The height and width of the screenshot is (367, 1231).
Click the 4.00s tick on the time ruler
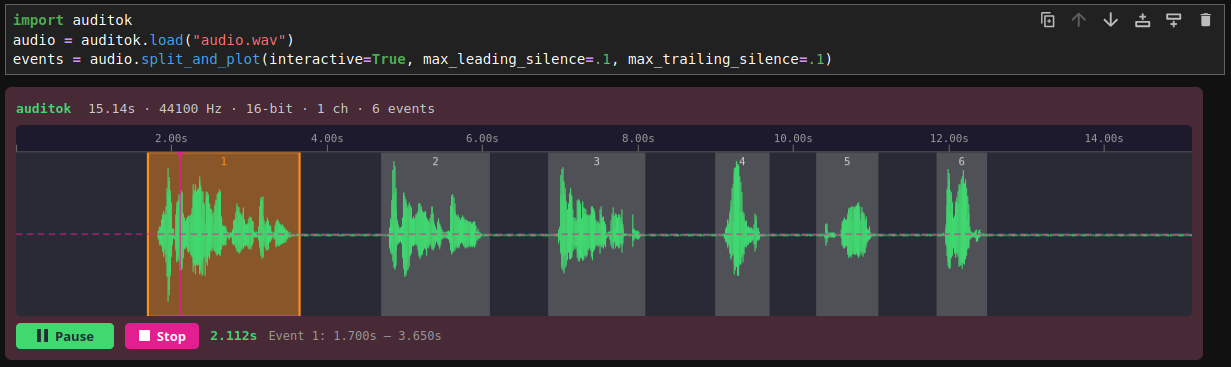click(x=327, y=138)
